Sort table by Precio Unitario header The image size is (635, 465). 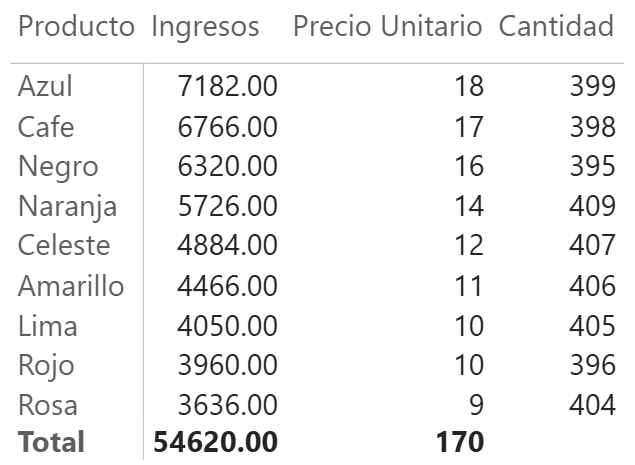tap(388, 27)
